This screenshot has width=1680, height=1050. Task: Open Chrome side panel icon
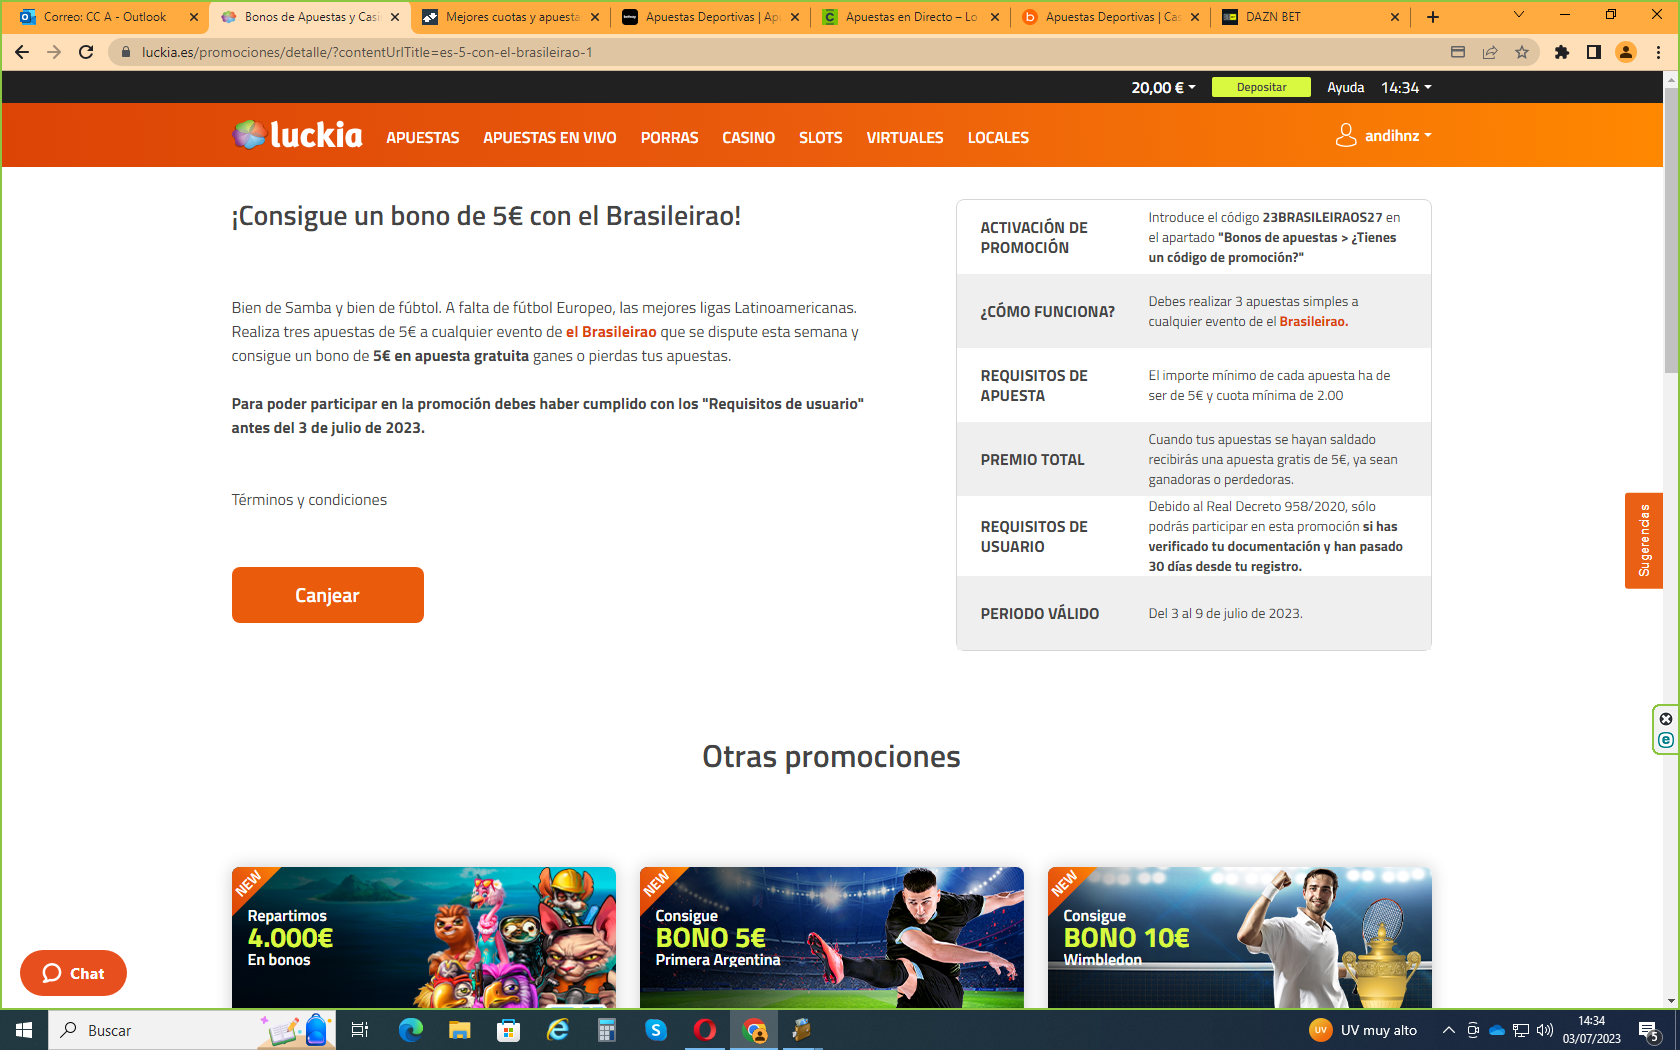coord(1594,52)
